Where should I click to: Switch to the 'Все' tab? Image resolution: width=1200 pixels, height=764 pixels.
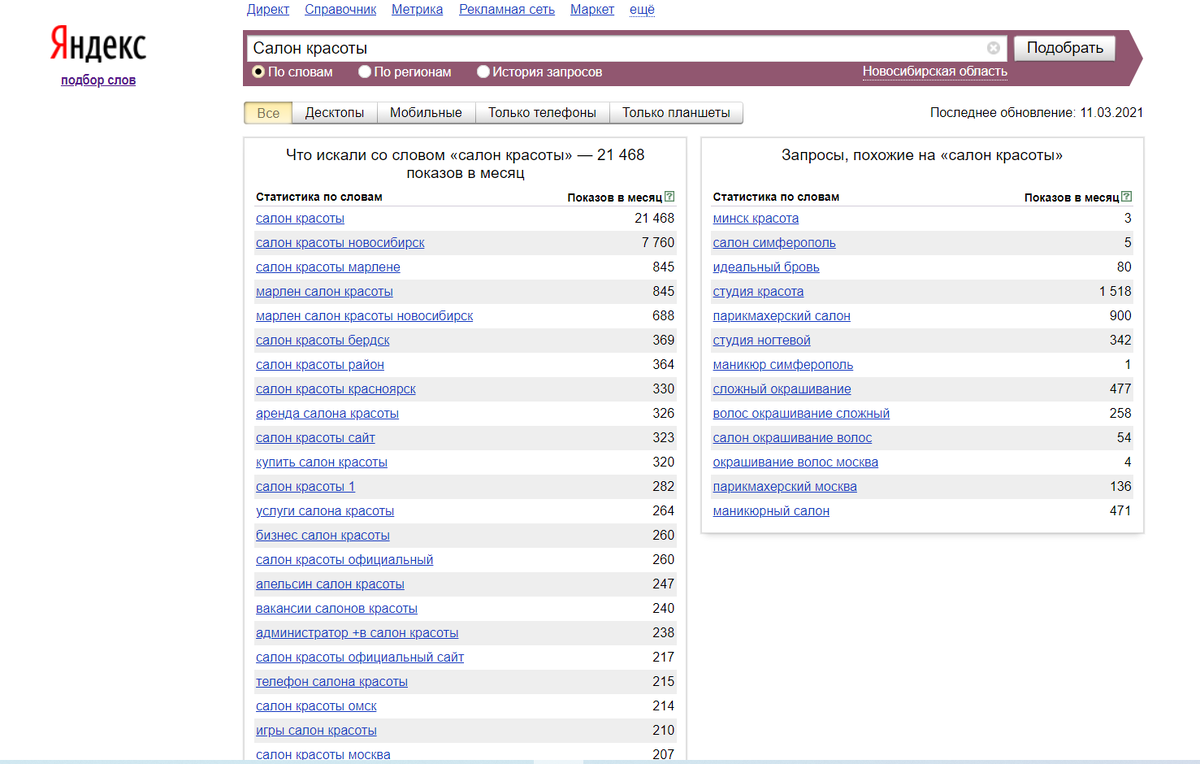[x=268, y=113]
